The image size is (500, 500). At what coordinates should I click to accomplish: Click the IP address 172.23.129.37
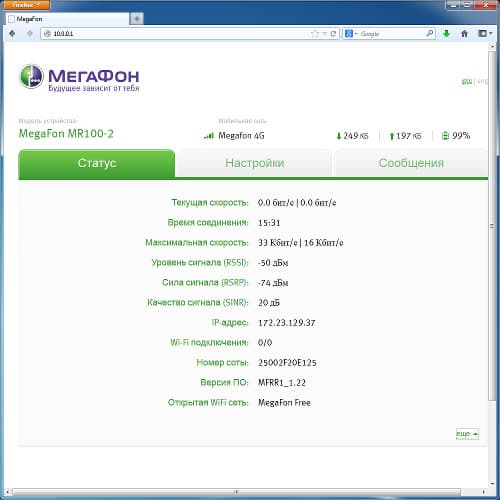[287, 323]
